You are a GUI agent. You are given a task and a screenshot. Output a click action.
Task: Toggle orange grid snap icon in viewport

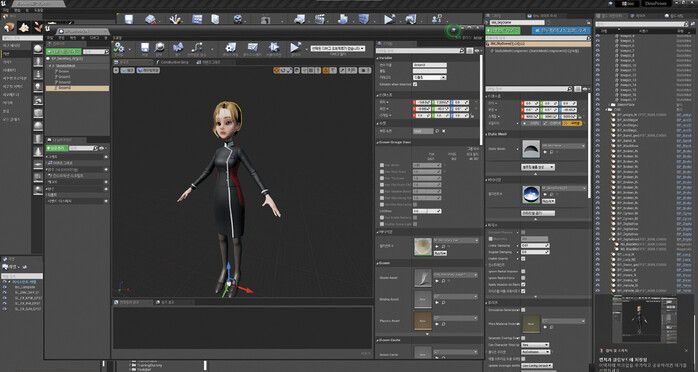(325, 70)
